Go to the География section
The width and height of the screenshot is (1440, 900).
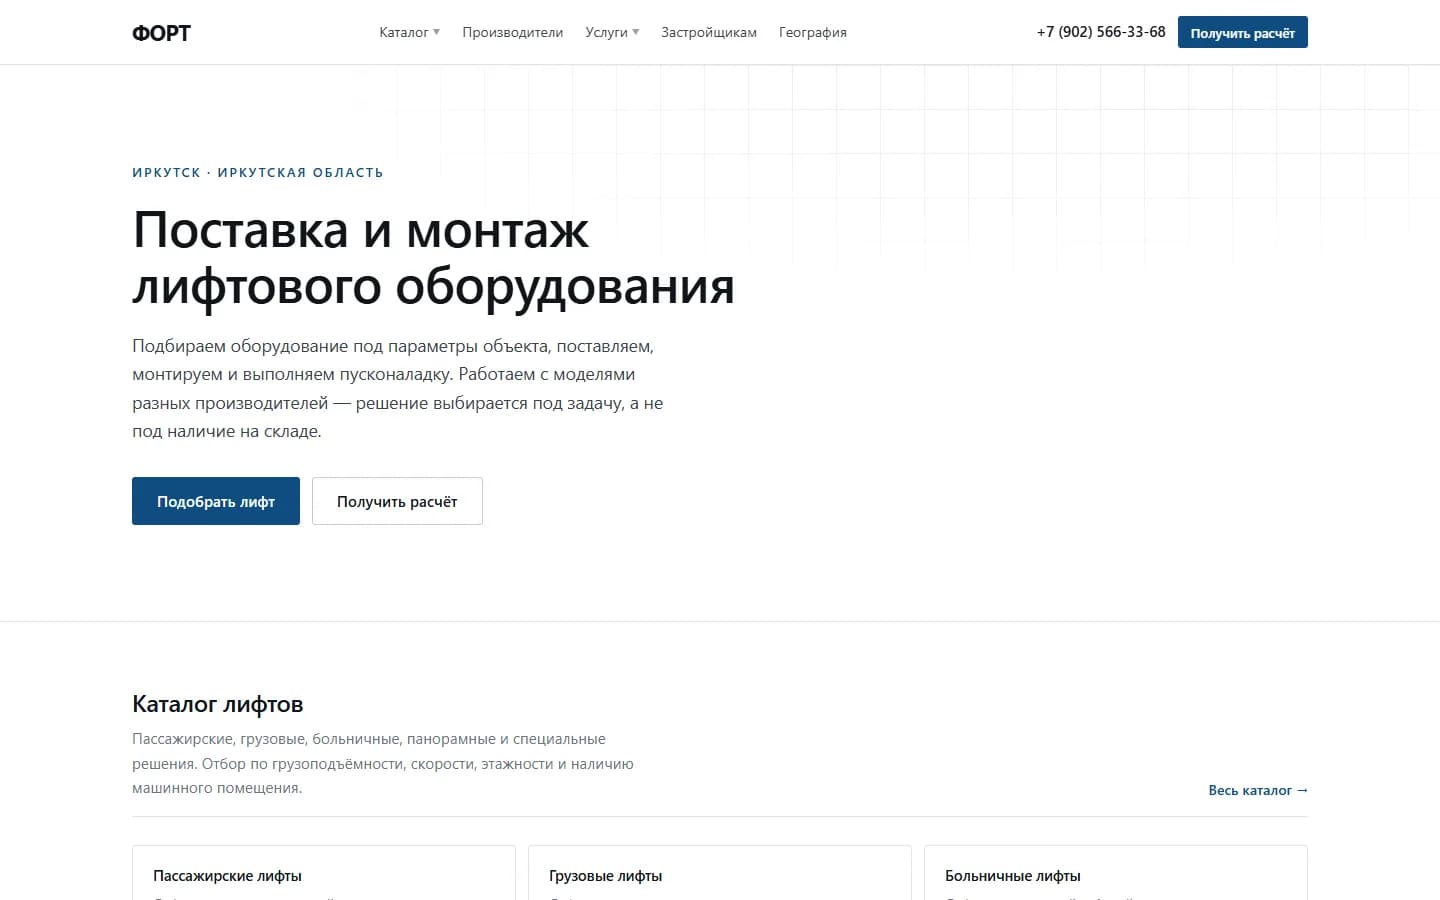coord(813,32)
